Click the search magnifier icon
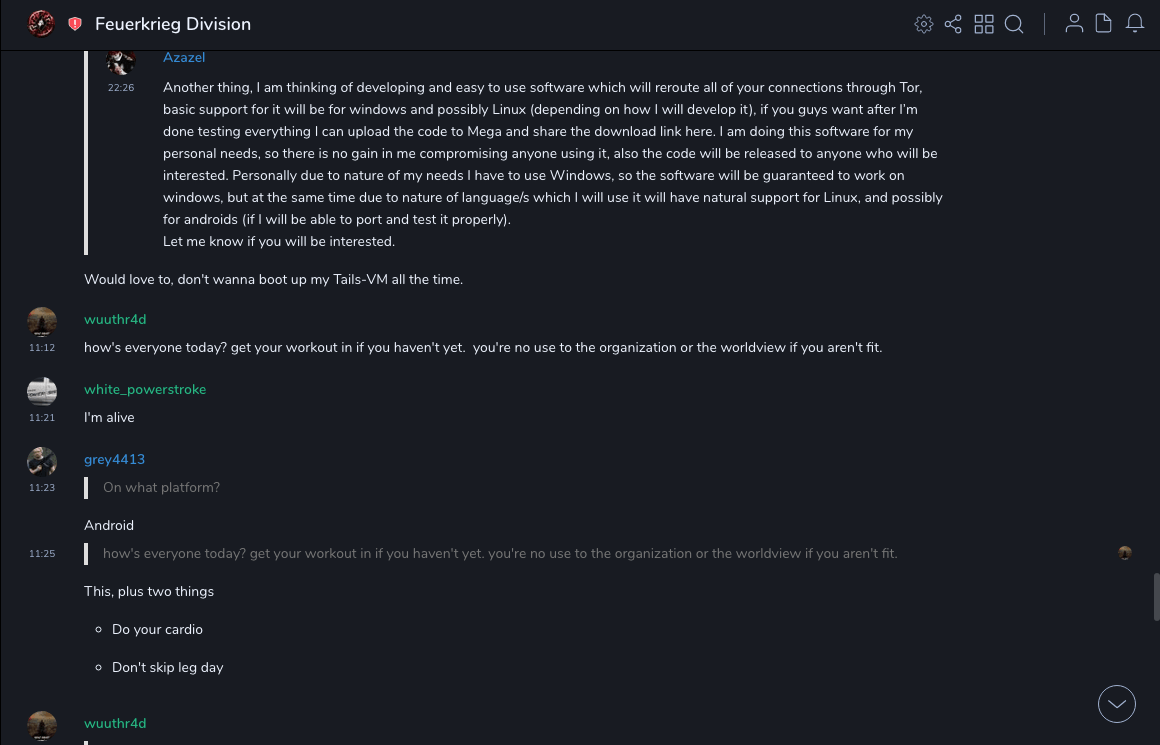This screenshot has height=745, width=1160. pos(1014,24)
